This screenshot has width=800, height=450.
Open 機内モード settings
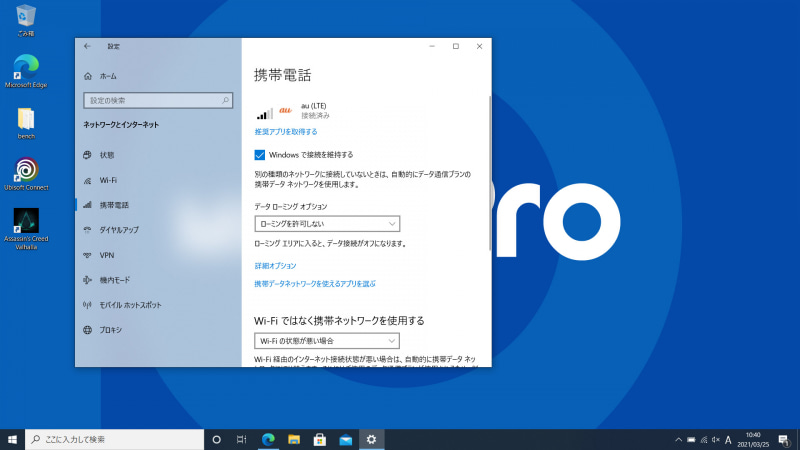point(158,280)
